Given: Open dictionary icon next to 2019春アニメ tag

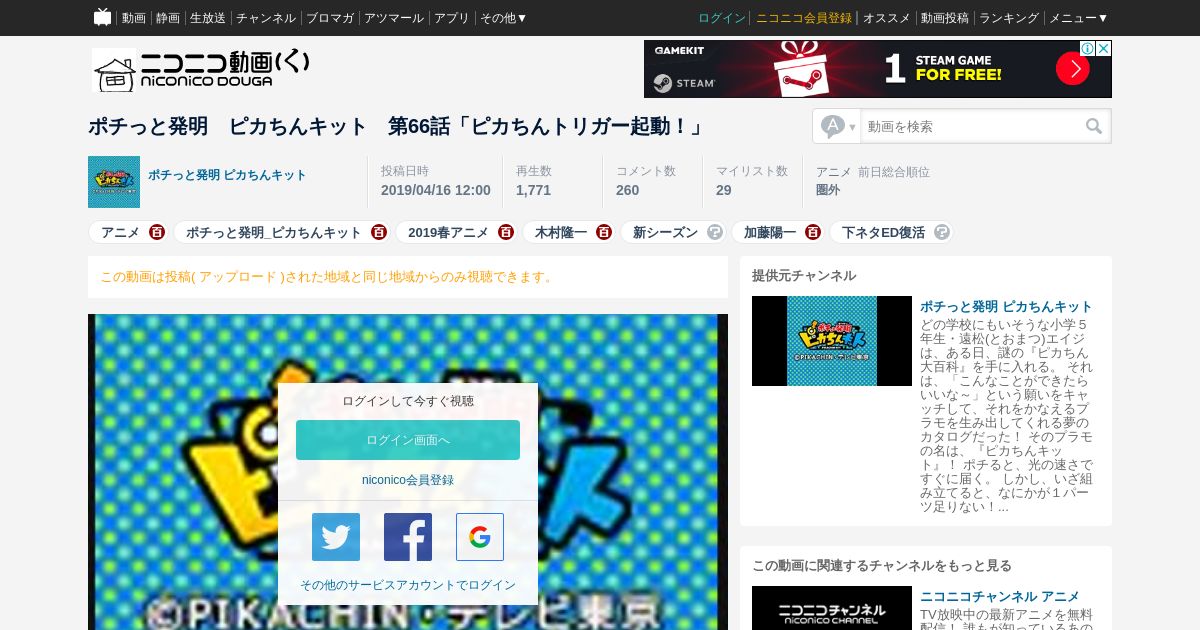Looking at the screenshot, I should click(506, 232).
